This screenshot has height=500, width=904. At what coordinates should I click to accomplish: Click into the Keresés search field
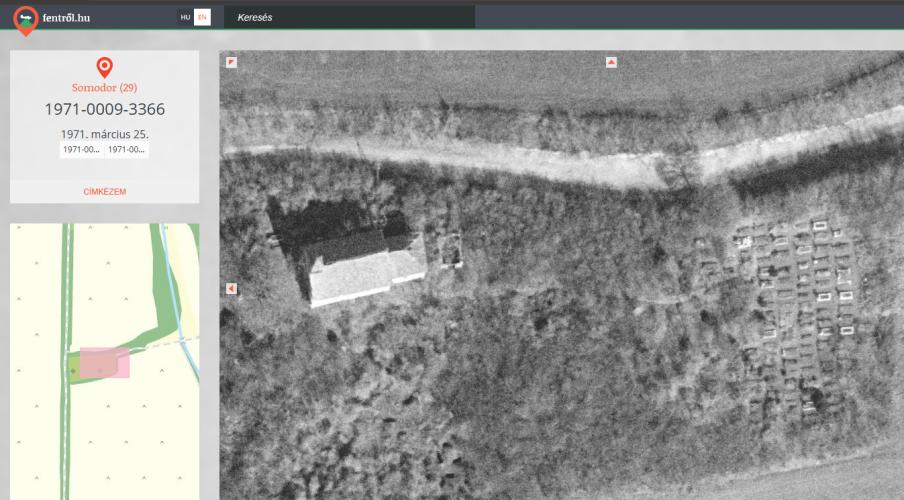(x=348, y=17)
